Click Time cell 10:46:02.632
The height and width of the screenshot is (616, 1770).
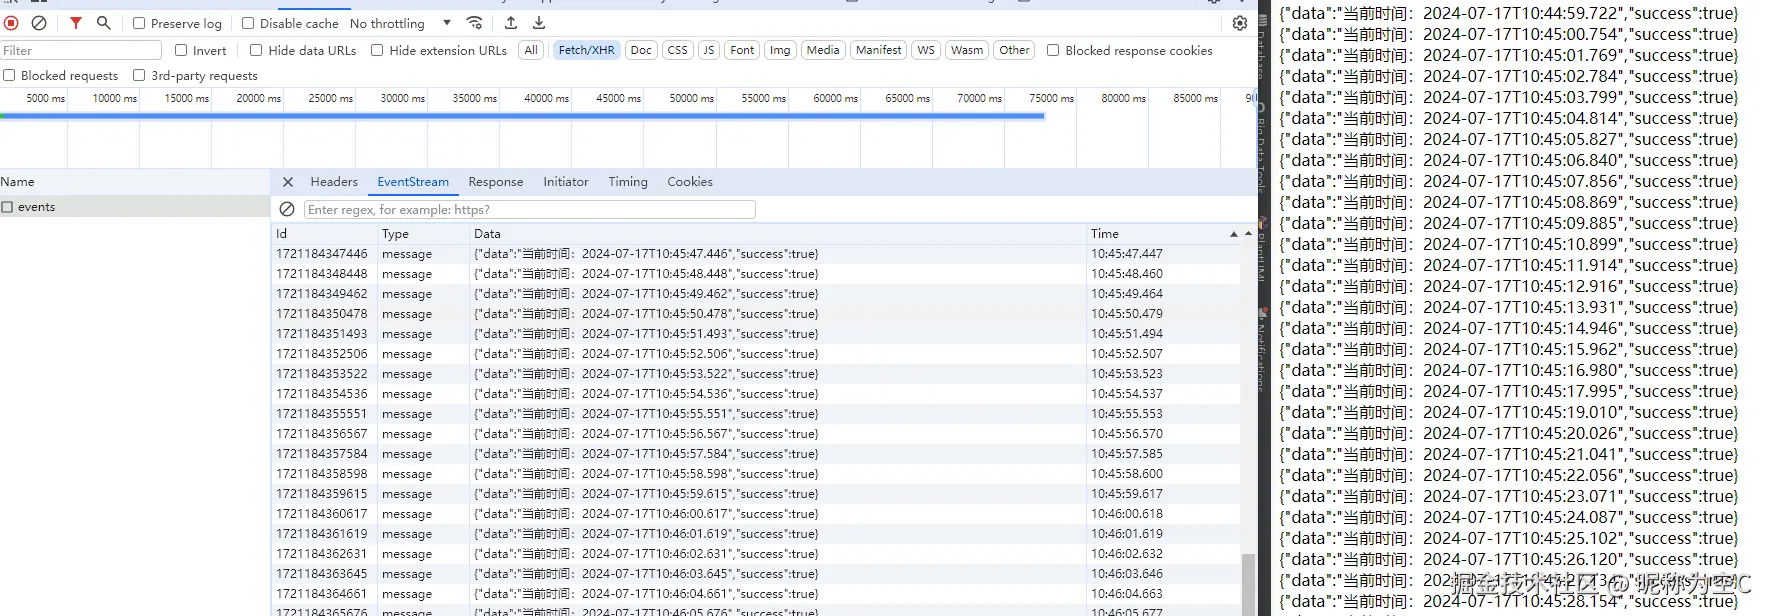pos(1127,554)
